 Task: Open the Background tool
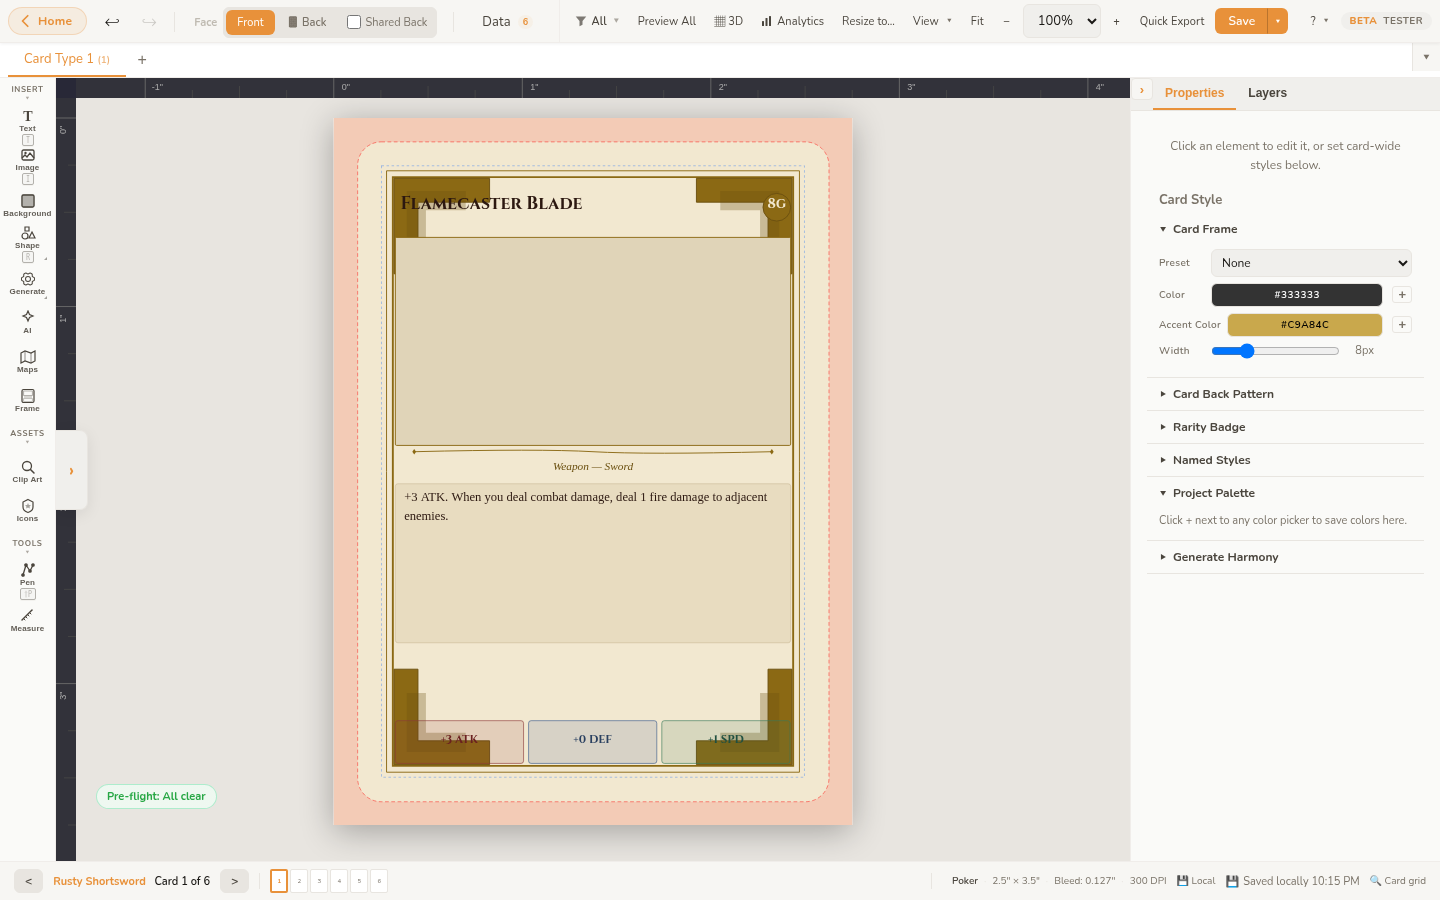point(27,206)
